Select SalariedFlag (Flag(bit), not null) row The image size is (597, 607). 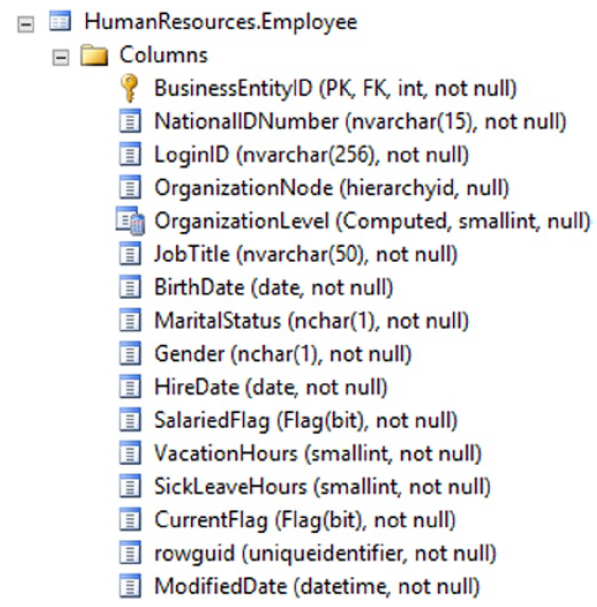tap(306, 421)
